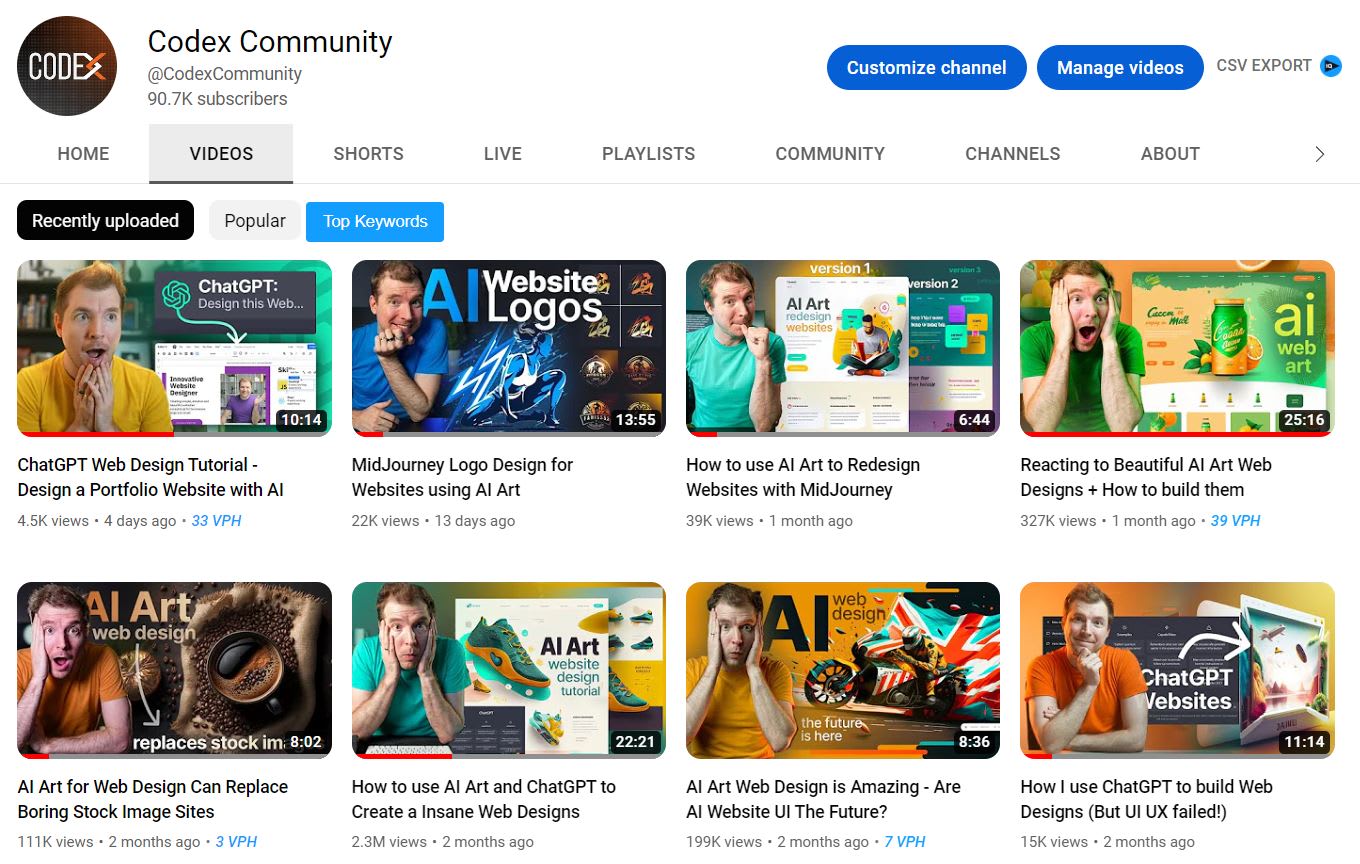Open ChatGPT Web Design Tutorial thumbnail

pos(174,348)
